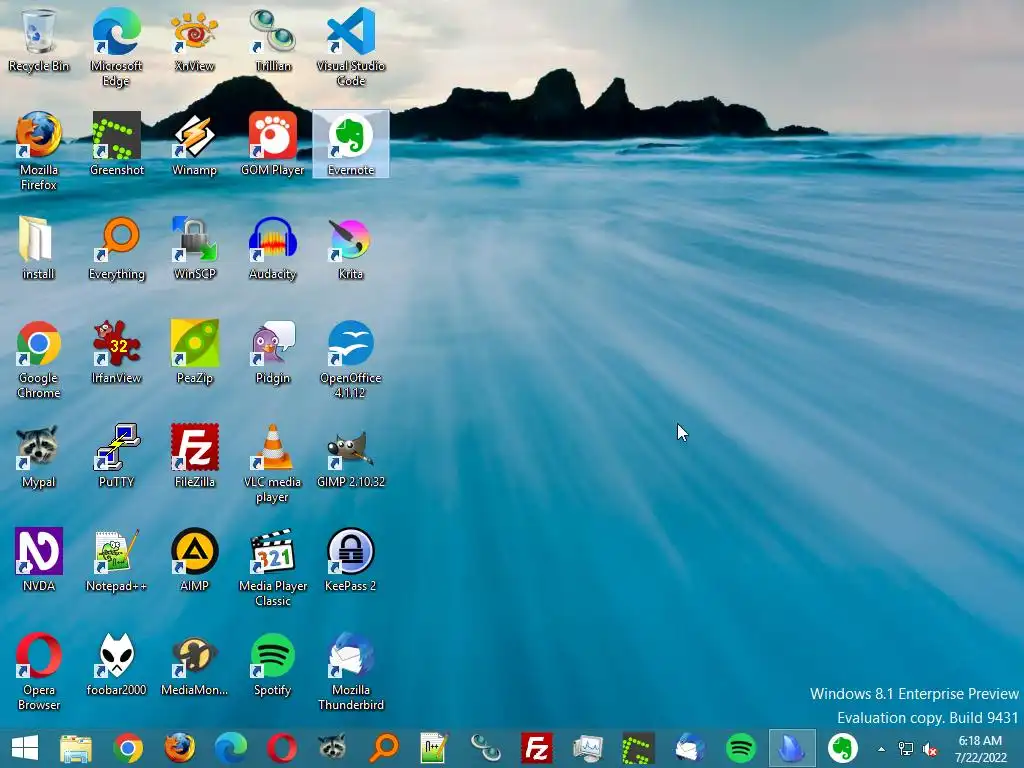Select the Media Player Classic desktop icon
Image resolution: width=1024 pixels, height=768 pixels.
pyautogui.click(x=273, y=568)
